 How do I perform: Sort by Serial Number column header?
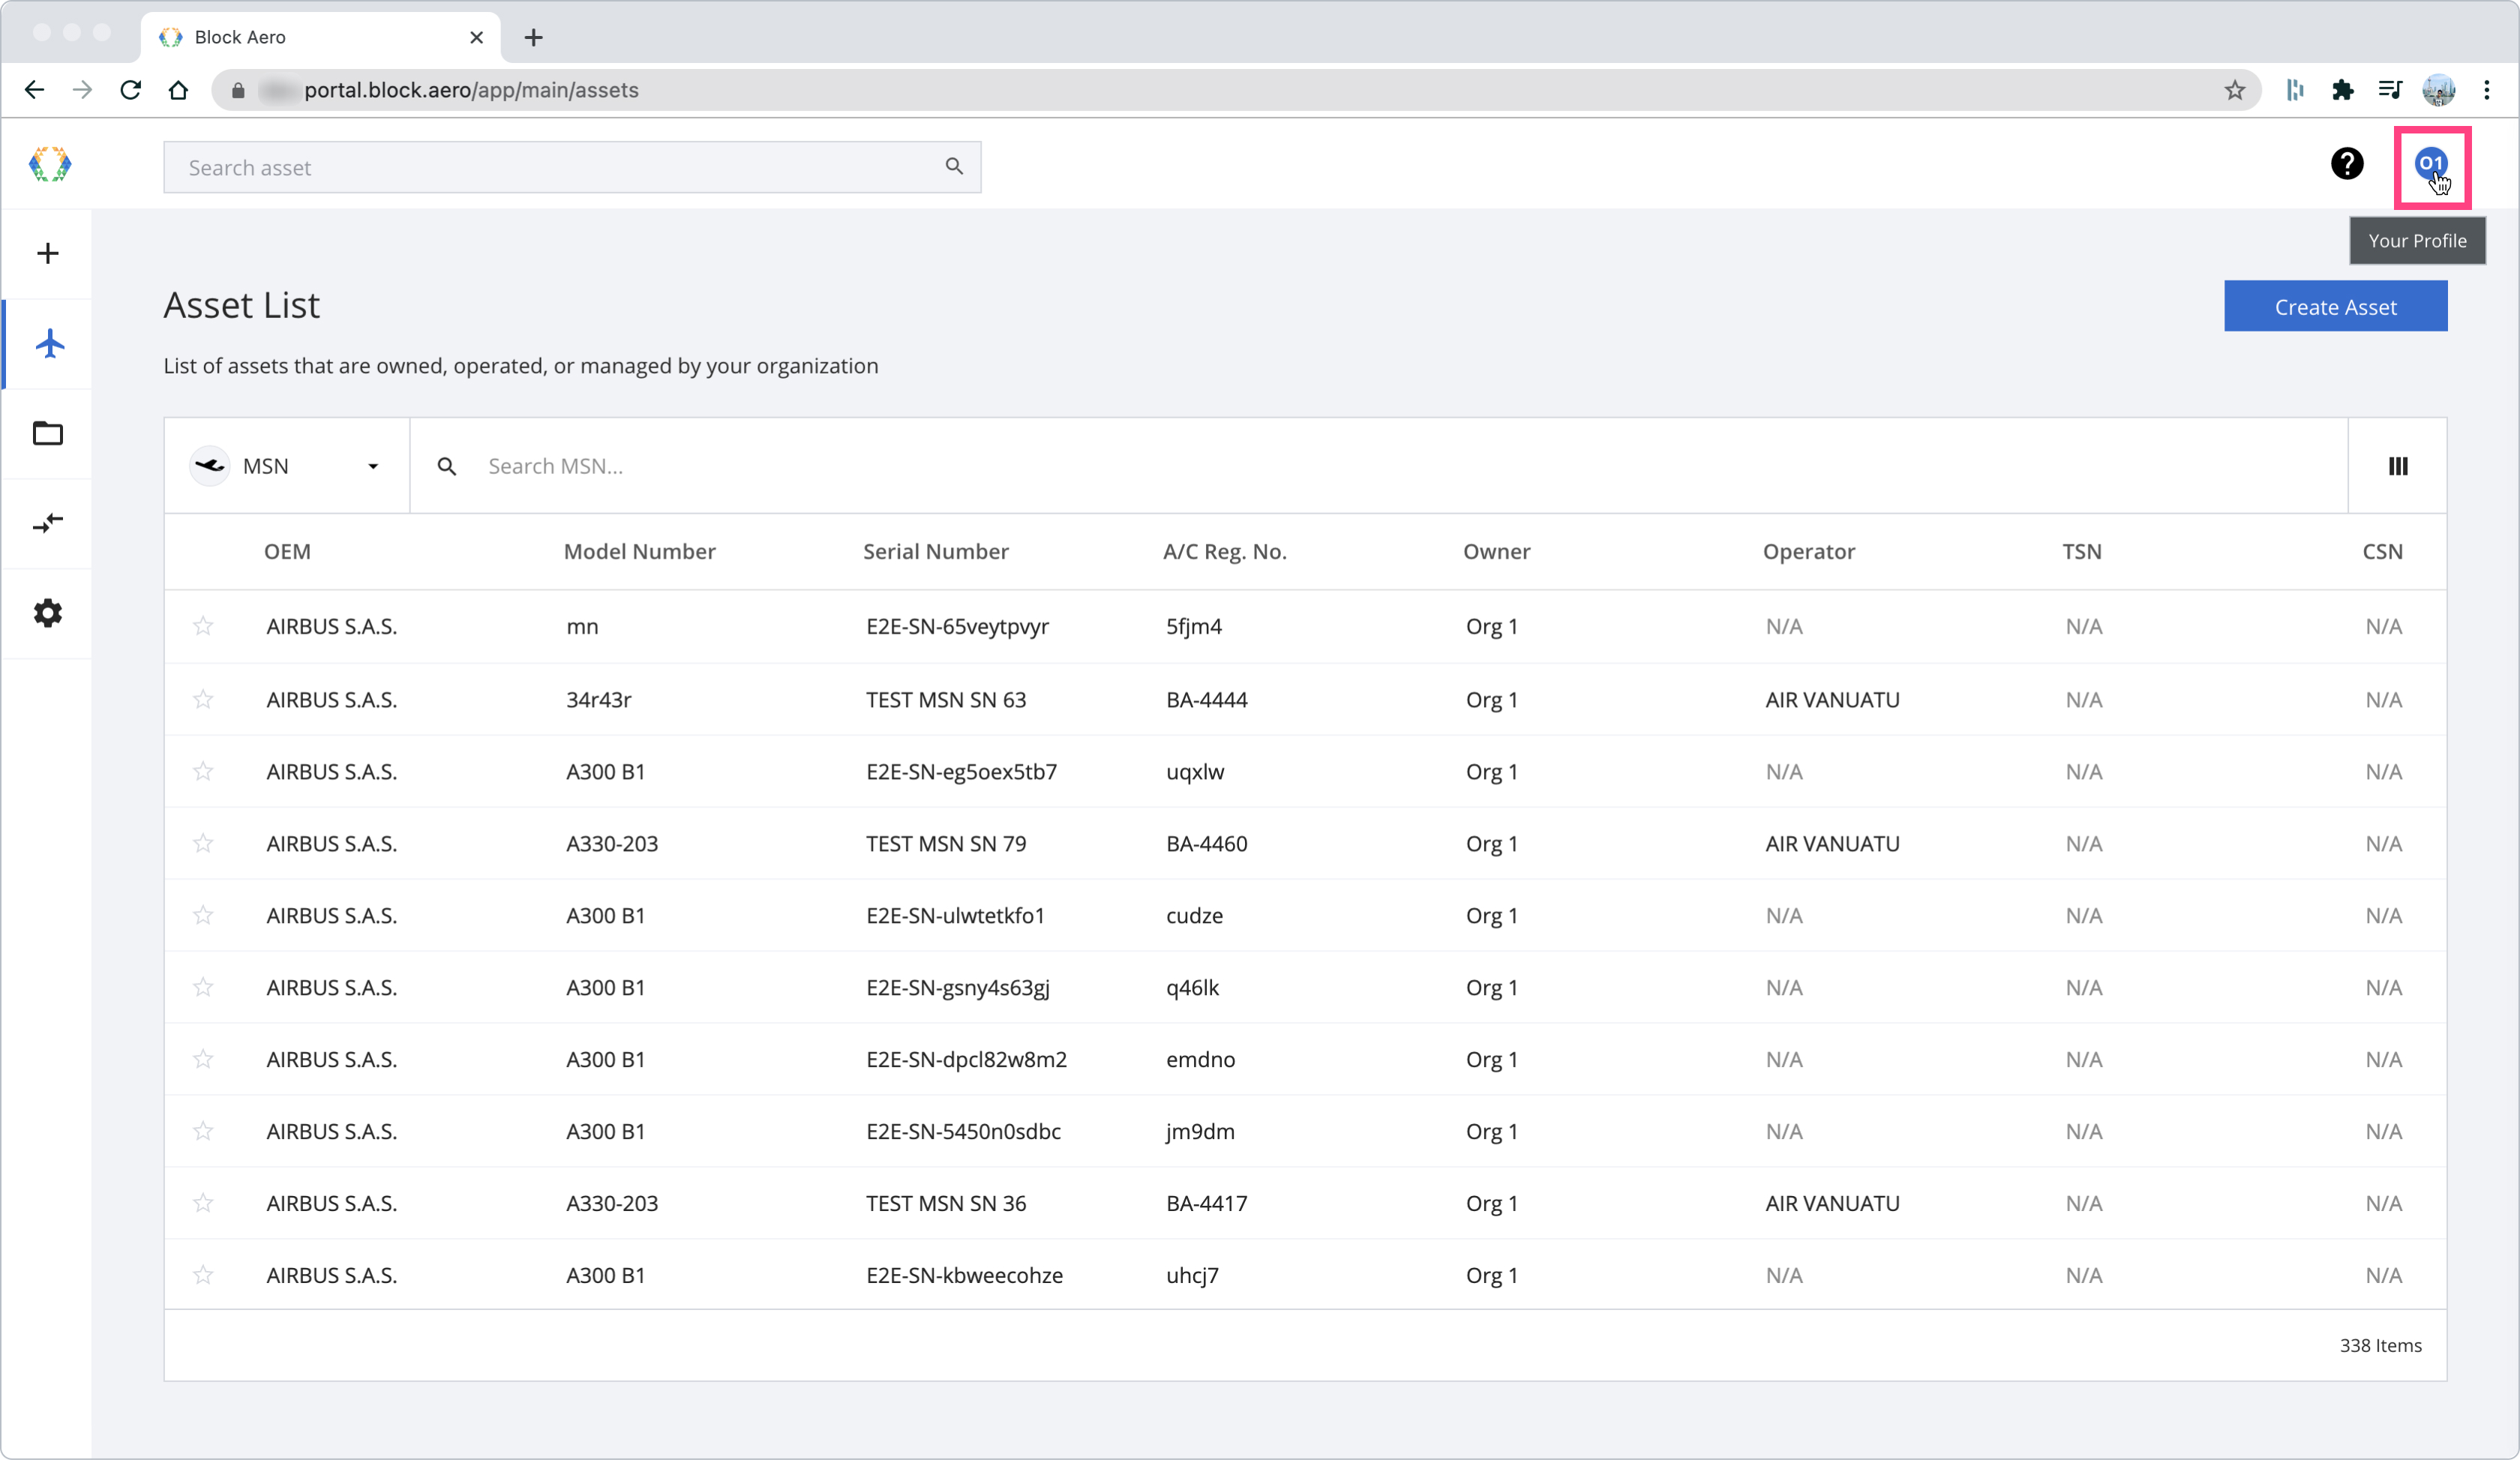pyautogui.click(x=935, y=551)
